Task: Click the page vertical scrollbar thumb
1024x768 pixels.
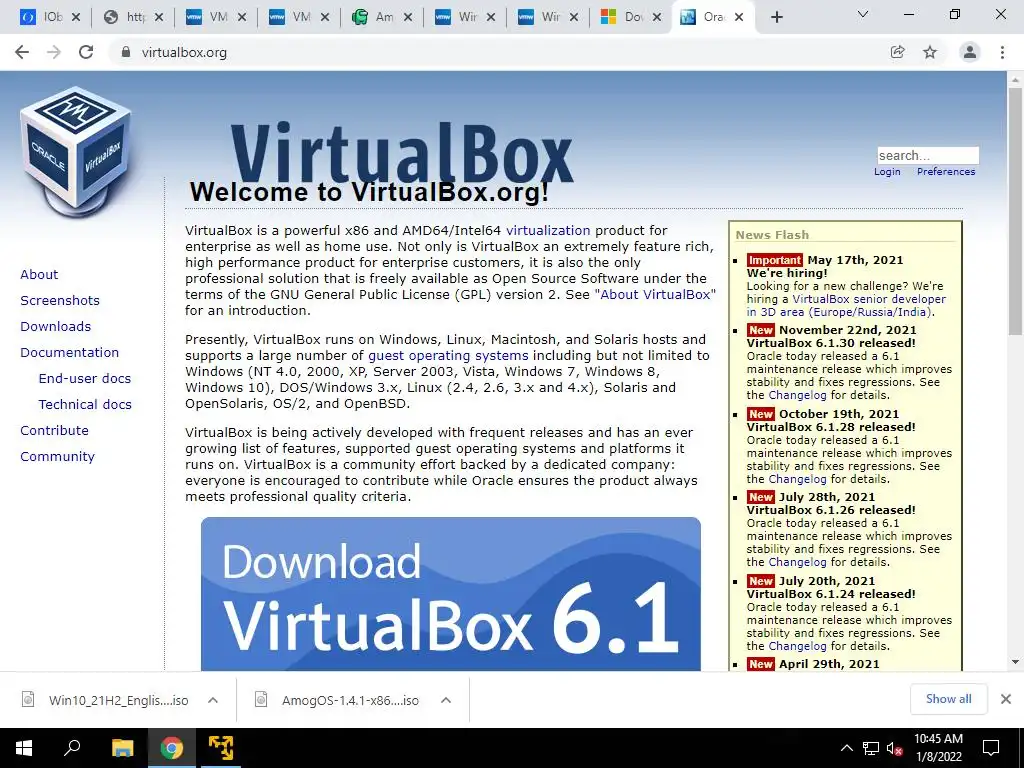Action: tap(1015, 212)
